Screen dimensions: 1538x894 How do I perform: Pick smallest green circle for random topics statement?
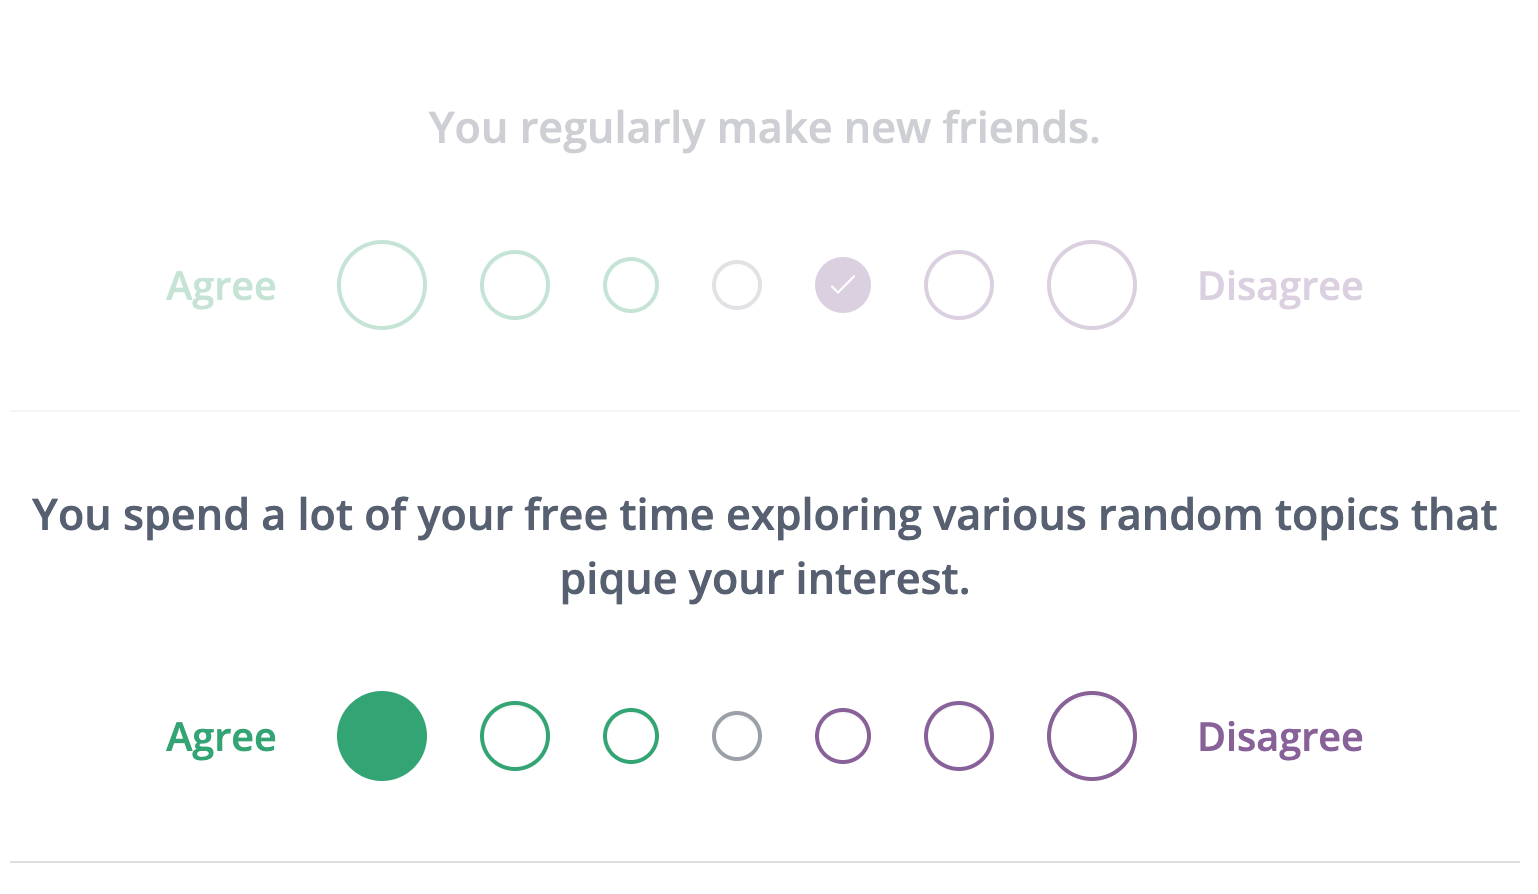(x=631, y=736)
